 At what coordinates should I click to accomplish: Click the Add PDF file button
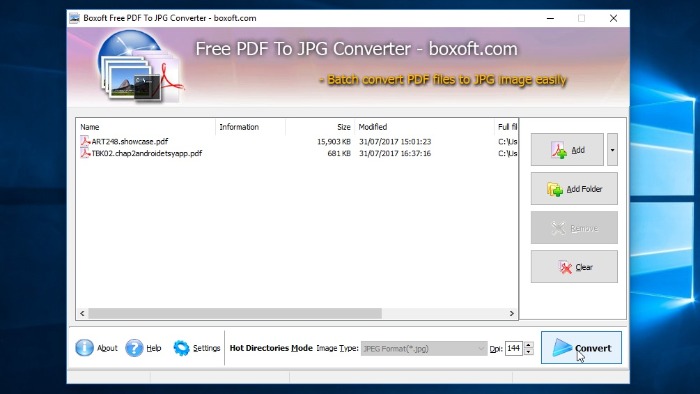567,149
